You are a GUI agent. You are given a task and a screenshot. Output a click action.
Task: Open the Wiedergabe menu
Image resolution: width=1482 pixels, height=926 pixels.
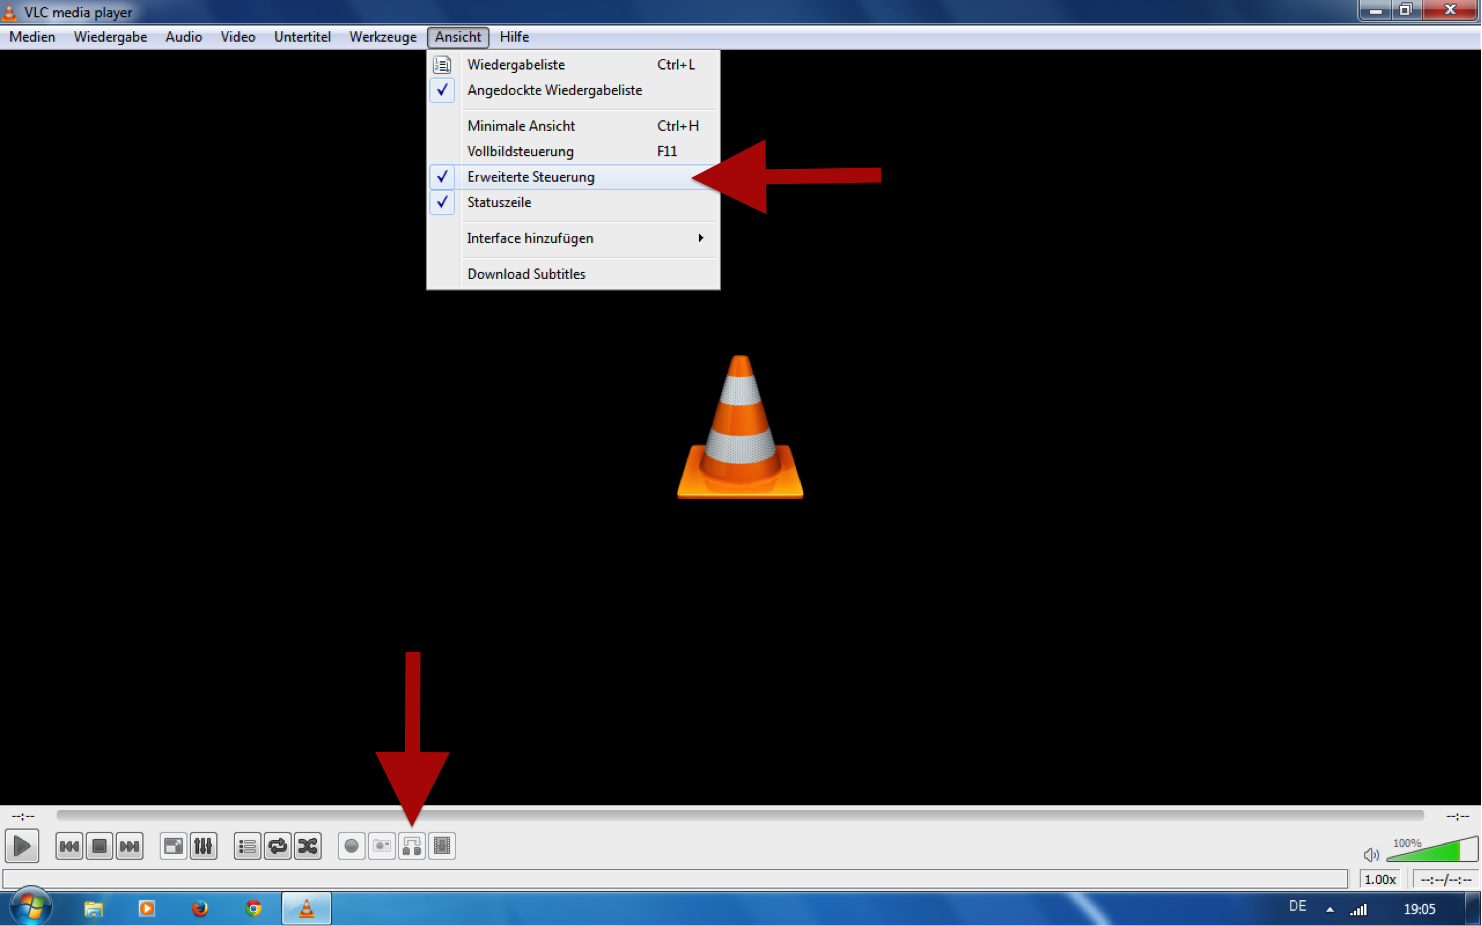pos(110,37)
